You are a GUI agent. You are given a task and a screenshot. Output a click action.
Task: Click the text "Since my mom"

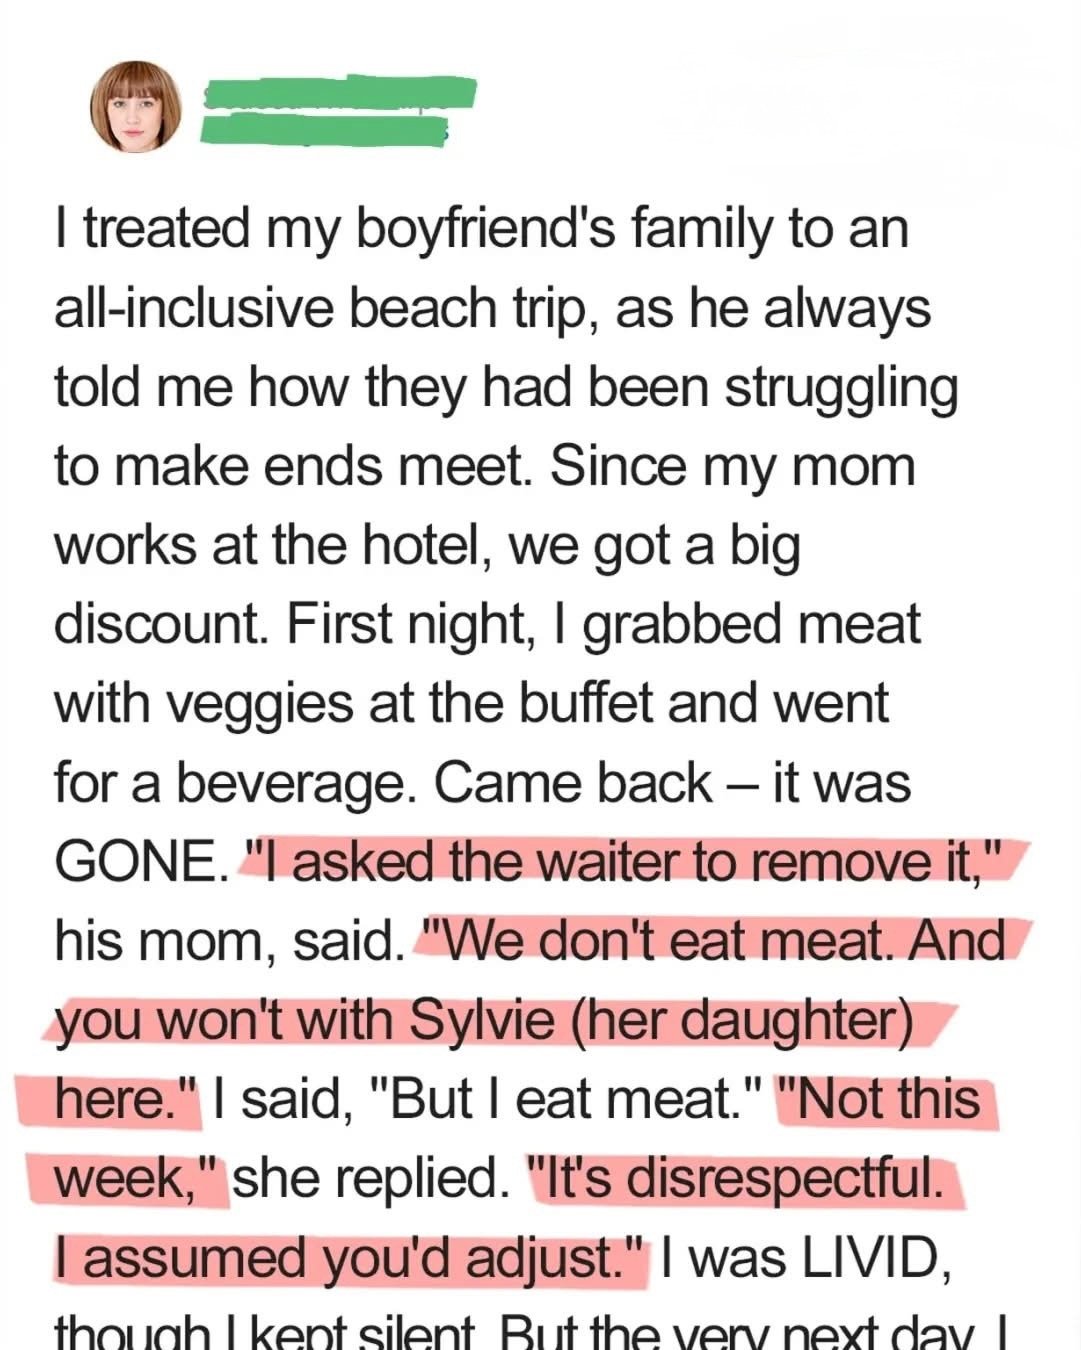pyautogui.click(x=732, y=466)
